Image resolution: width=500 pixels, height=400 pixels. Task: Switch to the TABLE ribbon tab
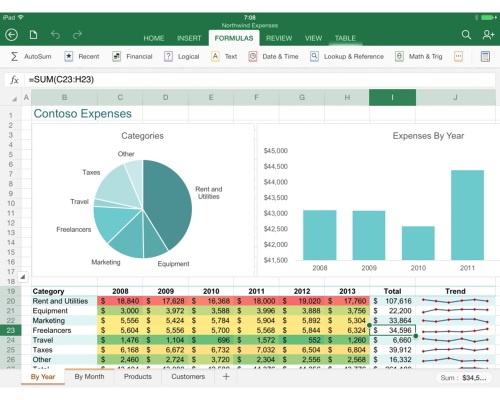(x=345, y=38)
